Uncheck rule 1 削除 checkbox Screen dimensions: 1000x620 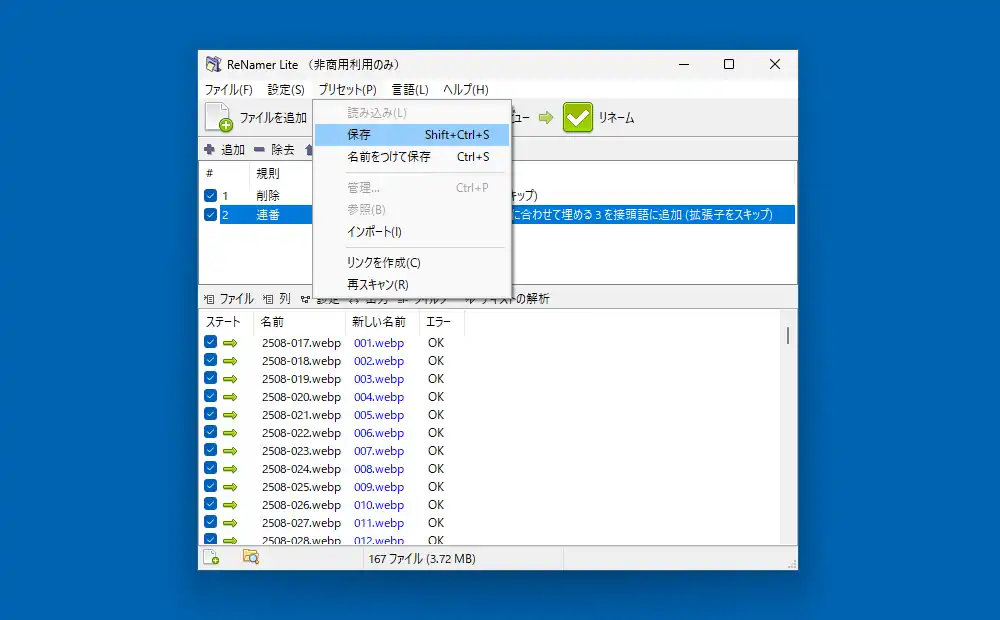click(x=210, y=196)
